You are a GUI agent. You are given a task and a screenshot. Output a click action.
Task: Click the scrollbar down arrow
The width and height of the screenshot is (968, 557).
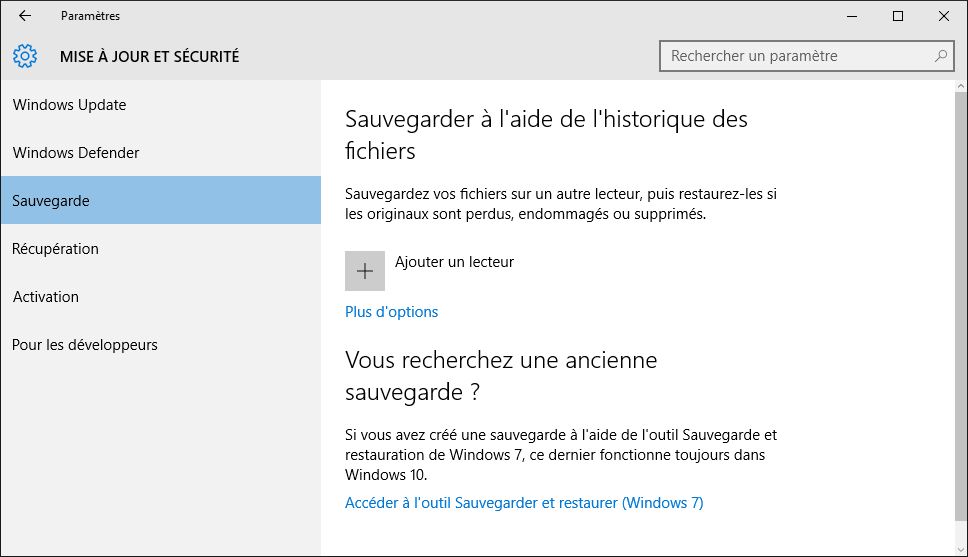click(x=959, y=548)
